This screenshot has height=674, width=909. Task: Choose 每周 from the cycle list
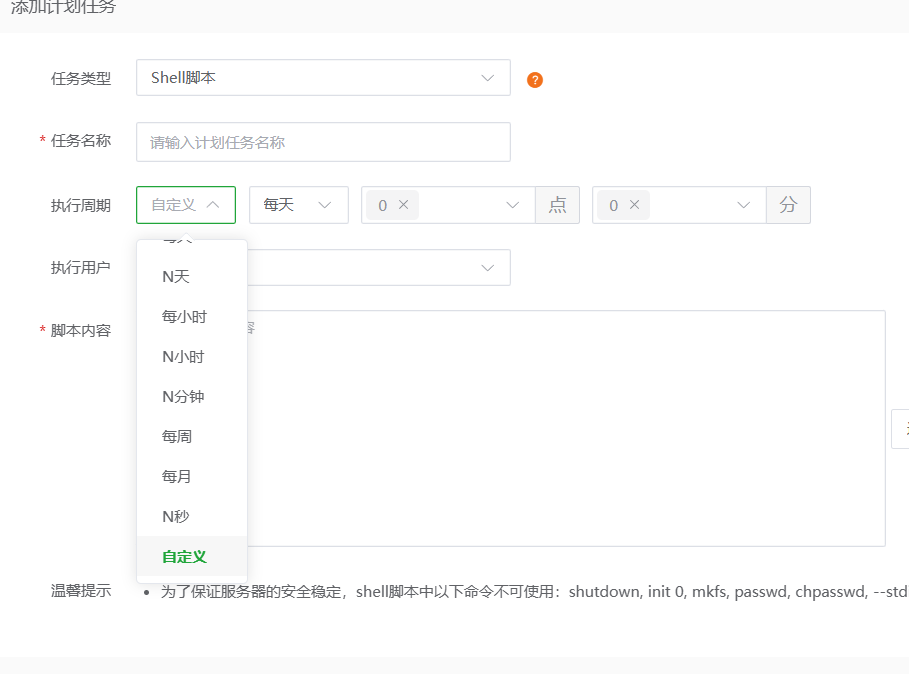192,436
